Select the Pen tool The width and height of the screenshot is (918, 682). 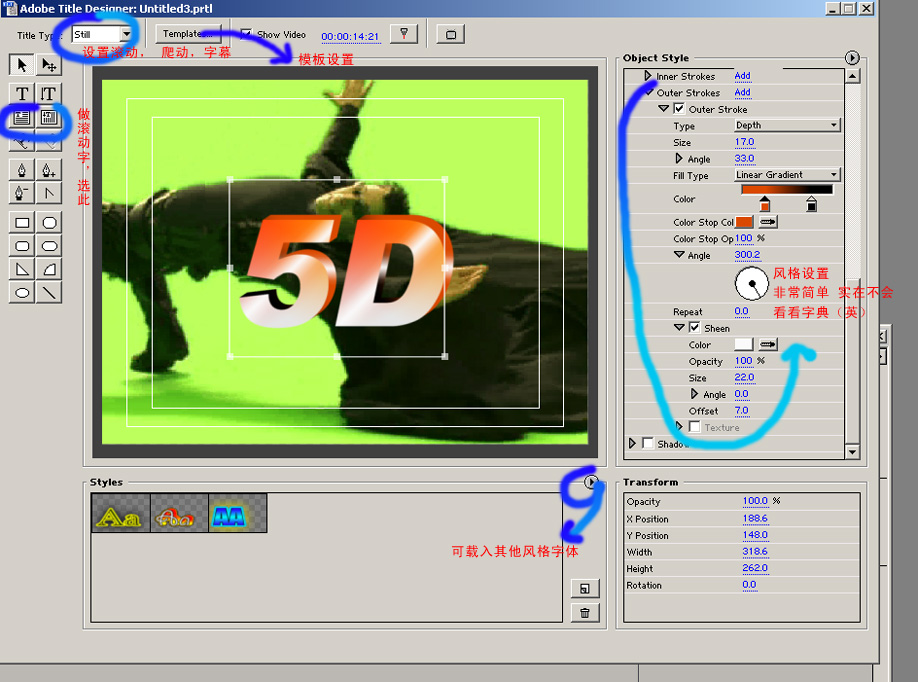[x=22, y=170]
